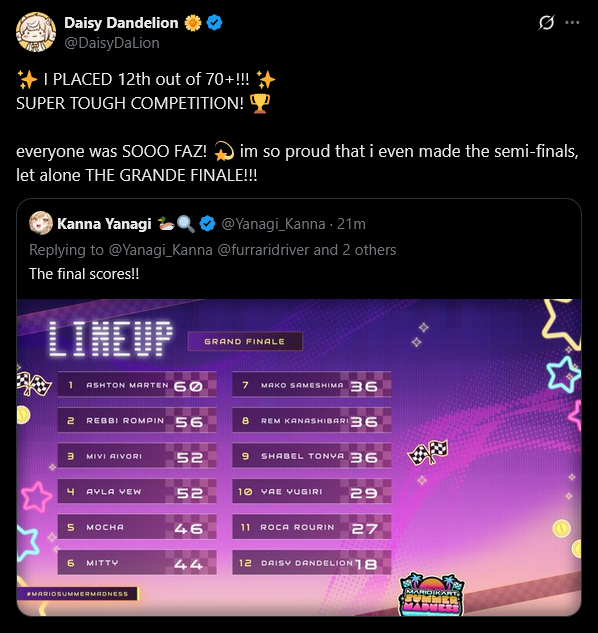Open the @Yanagi_Kanna handle in quoted post
598x633 pixels.
coord(273,224)
